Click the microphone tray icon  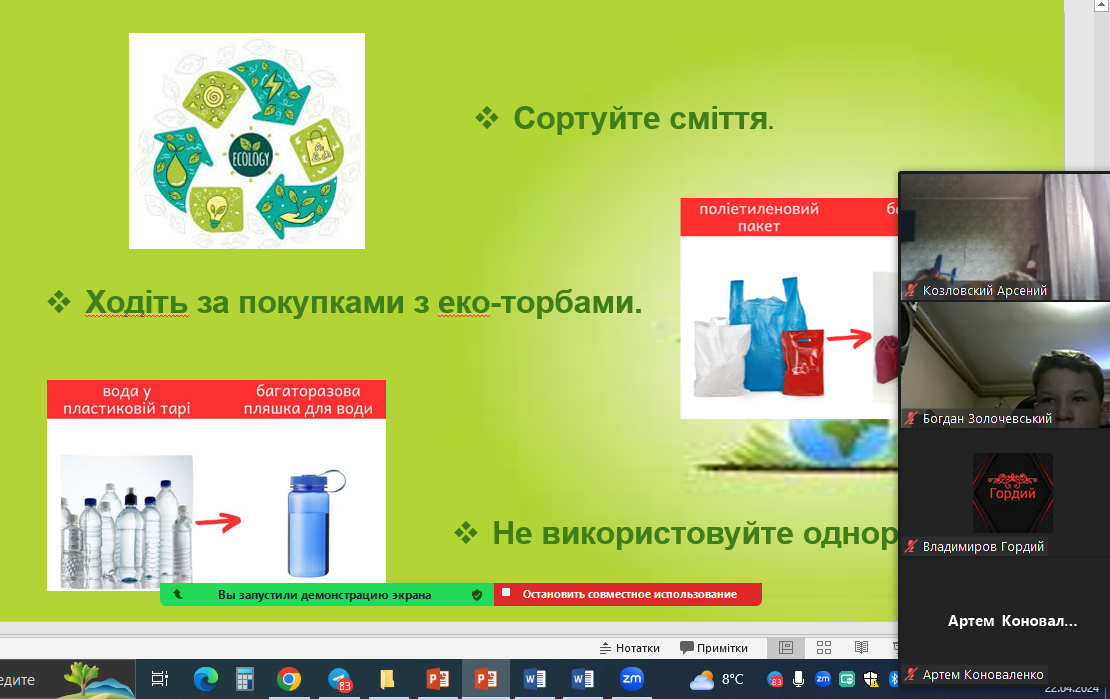tap(799, 679)
